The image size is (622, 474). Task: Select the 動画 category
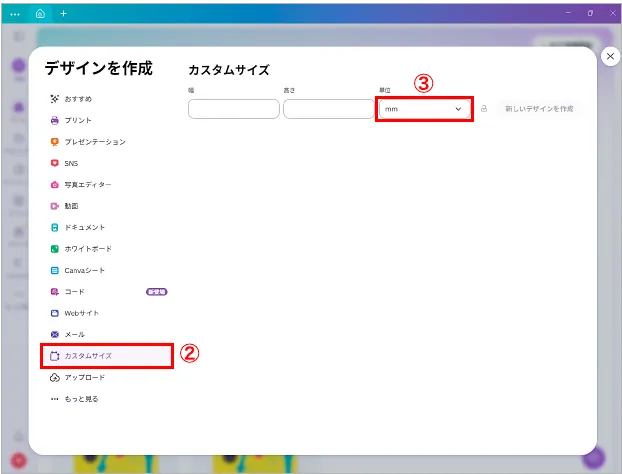point(107,206)
